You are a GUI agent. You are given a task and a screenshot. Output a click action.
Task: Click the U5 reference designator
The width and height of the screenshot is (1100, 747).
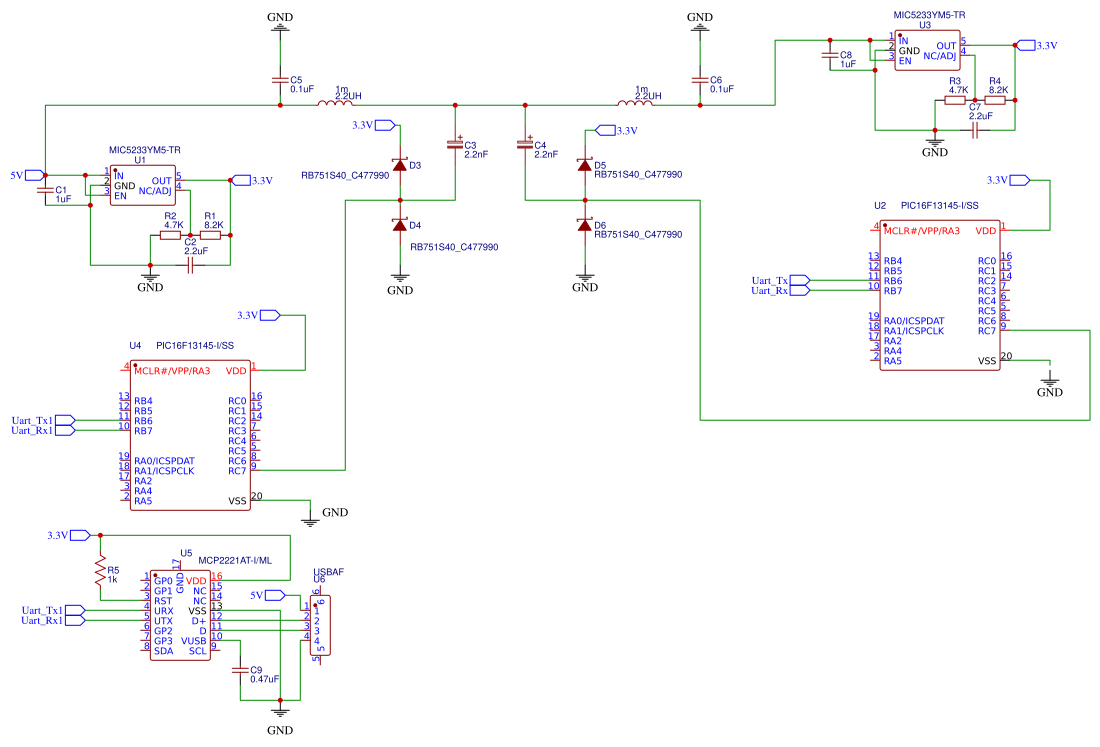[186, 553]
